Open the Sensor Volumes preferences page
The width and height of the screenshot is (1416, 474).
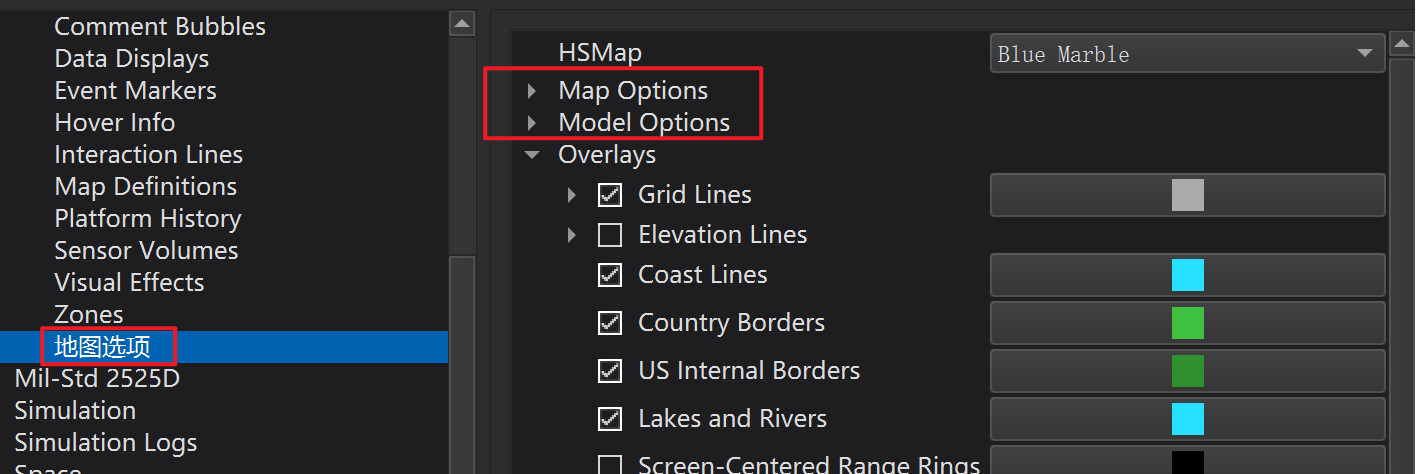coord(146,251)
